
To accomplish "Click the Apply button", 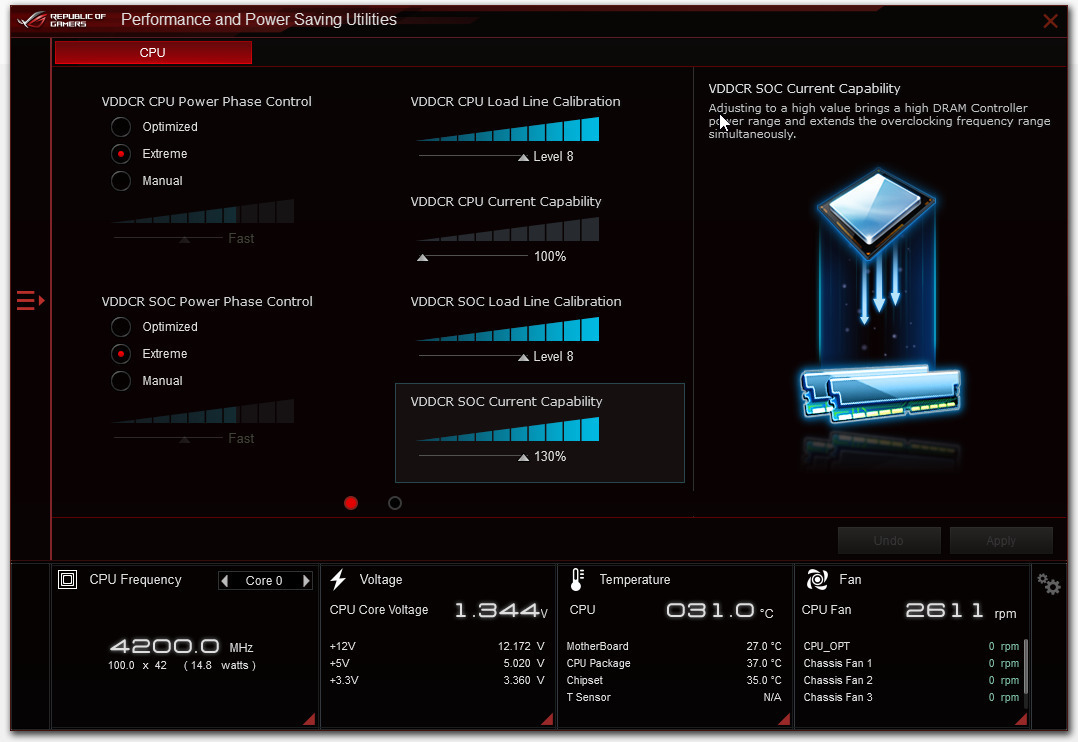I will point(1001,541).
